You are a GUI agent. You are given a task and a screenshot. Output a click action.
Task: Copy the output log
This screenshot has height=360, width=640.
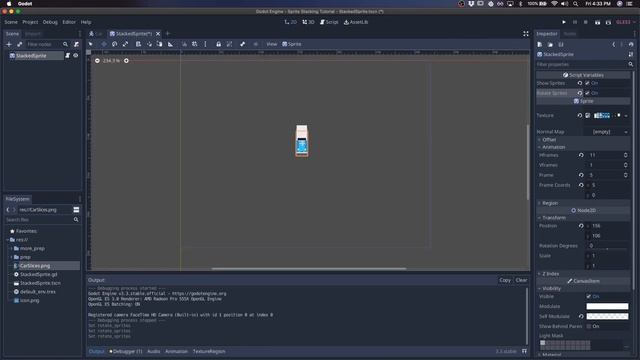pos(505,280)
